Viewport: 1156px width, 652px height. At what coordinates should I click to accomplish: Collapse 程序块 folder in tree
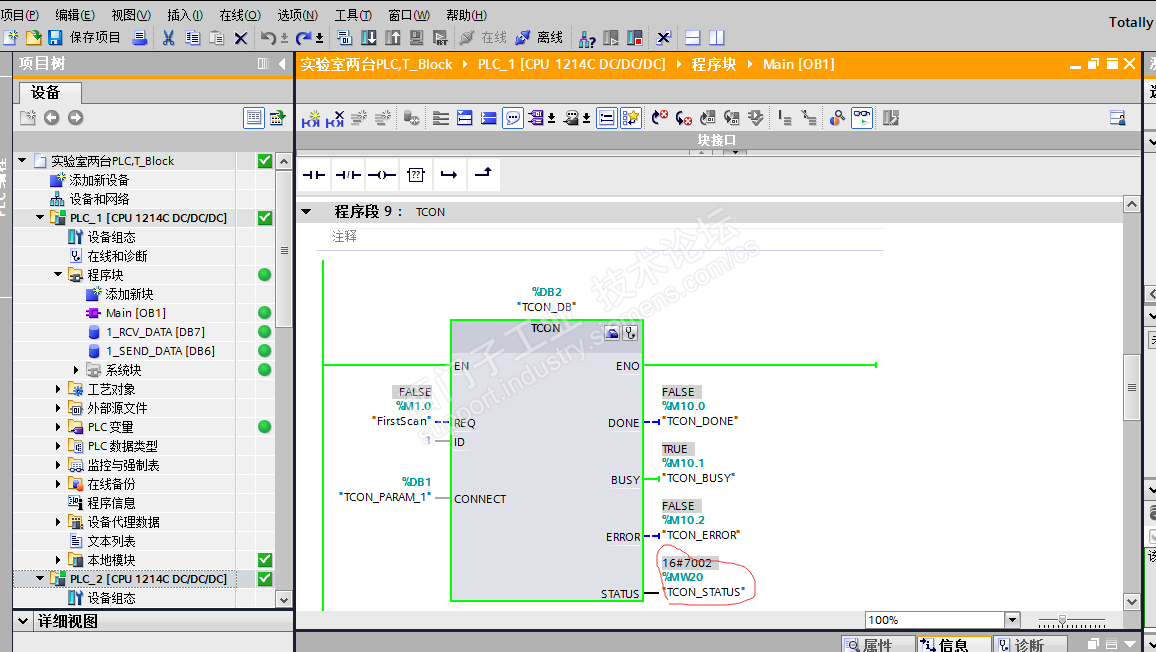click(x=58, y=274)
